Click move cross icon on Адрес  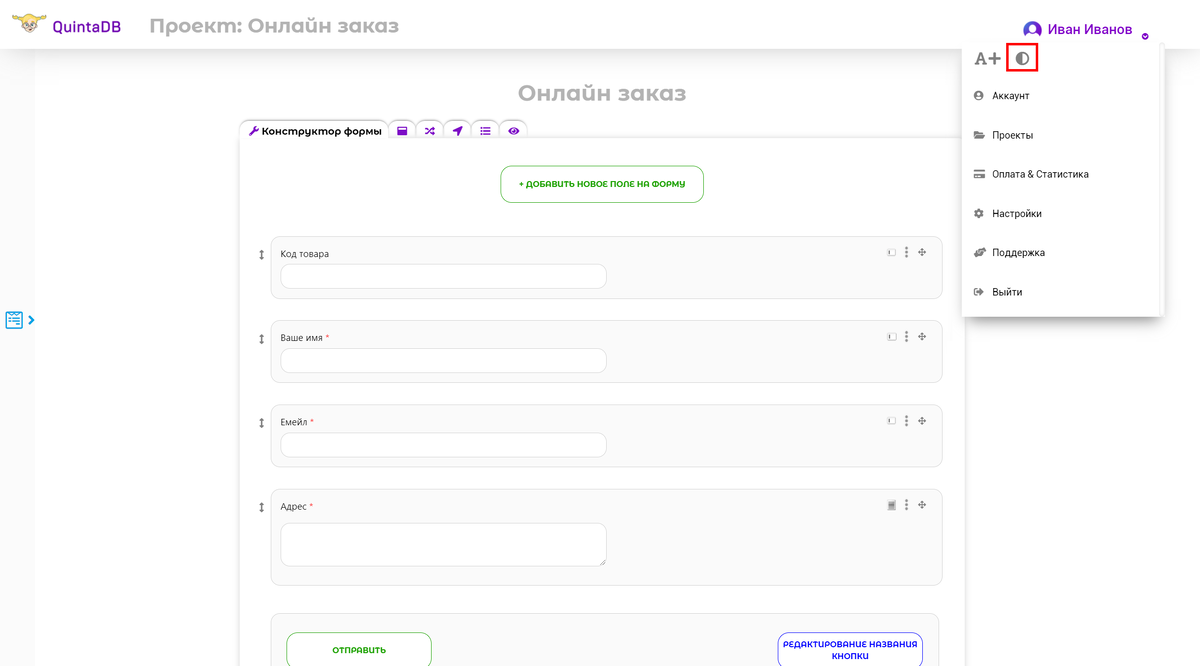tap(922, 505)
